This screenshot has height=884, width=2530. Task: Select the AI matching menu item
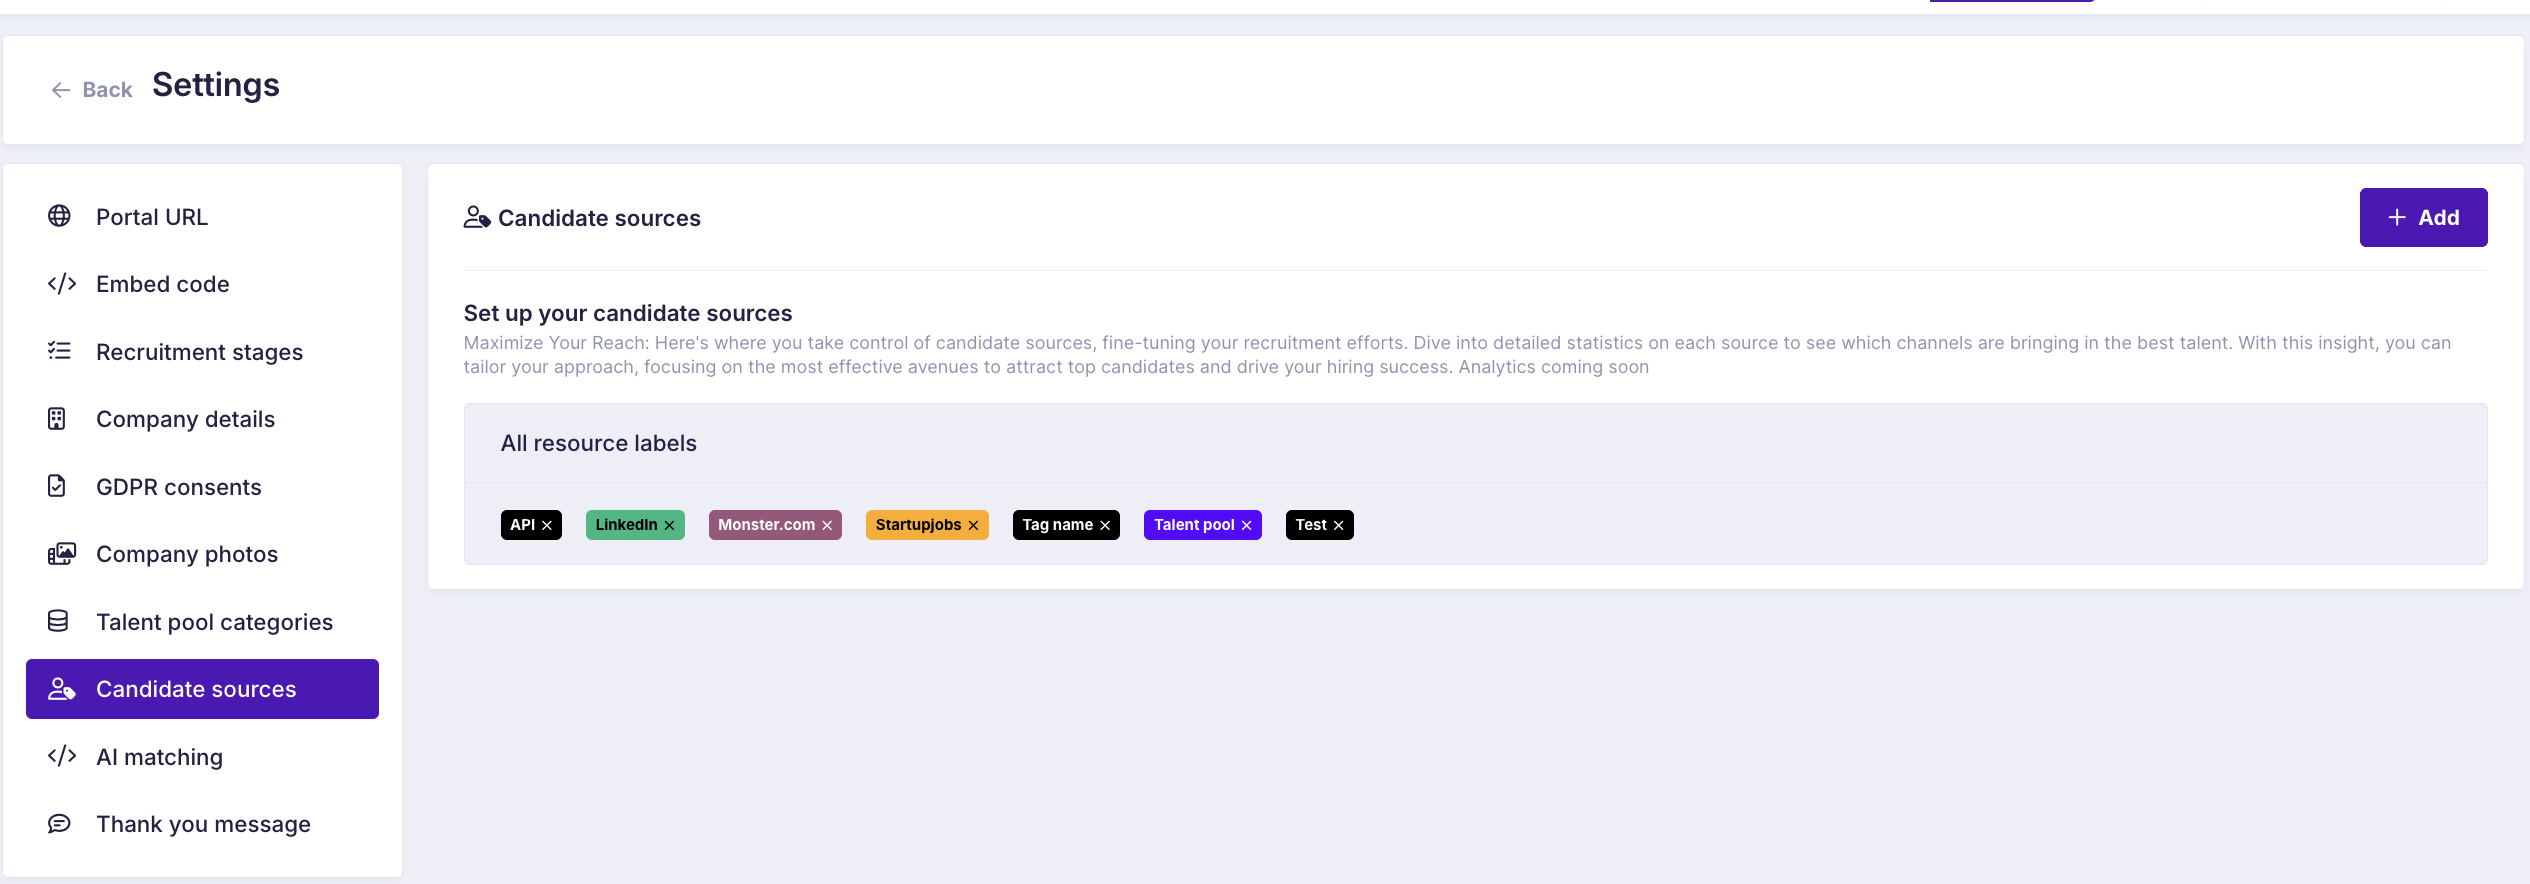(x=159, y=757)
